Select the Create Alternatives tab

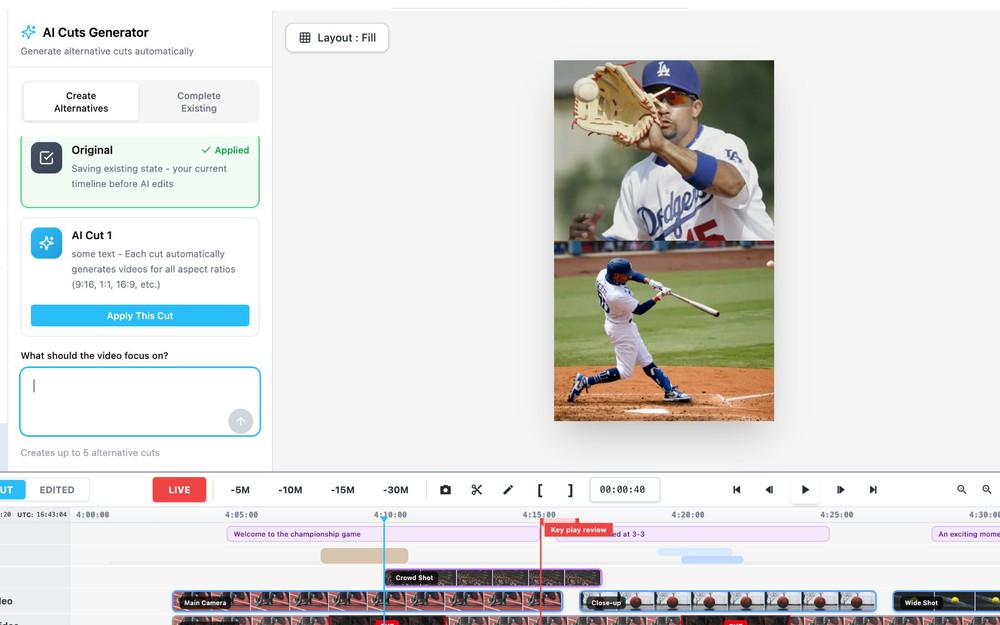click(x=81, y=102)
